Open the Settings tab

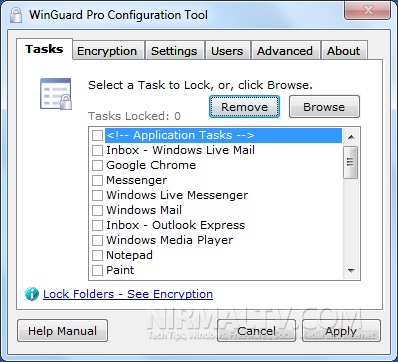click(x=174, y=51)
